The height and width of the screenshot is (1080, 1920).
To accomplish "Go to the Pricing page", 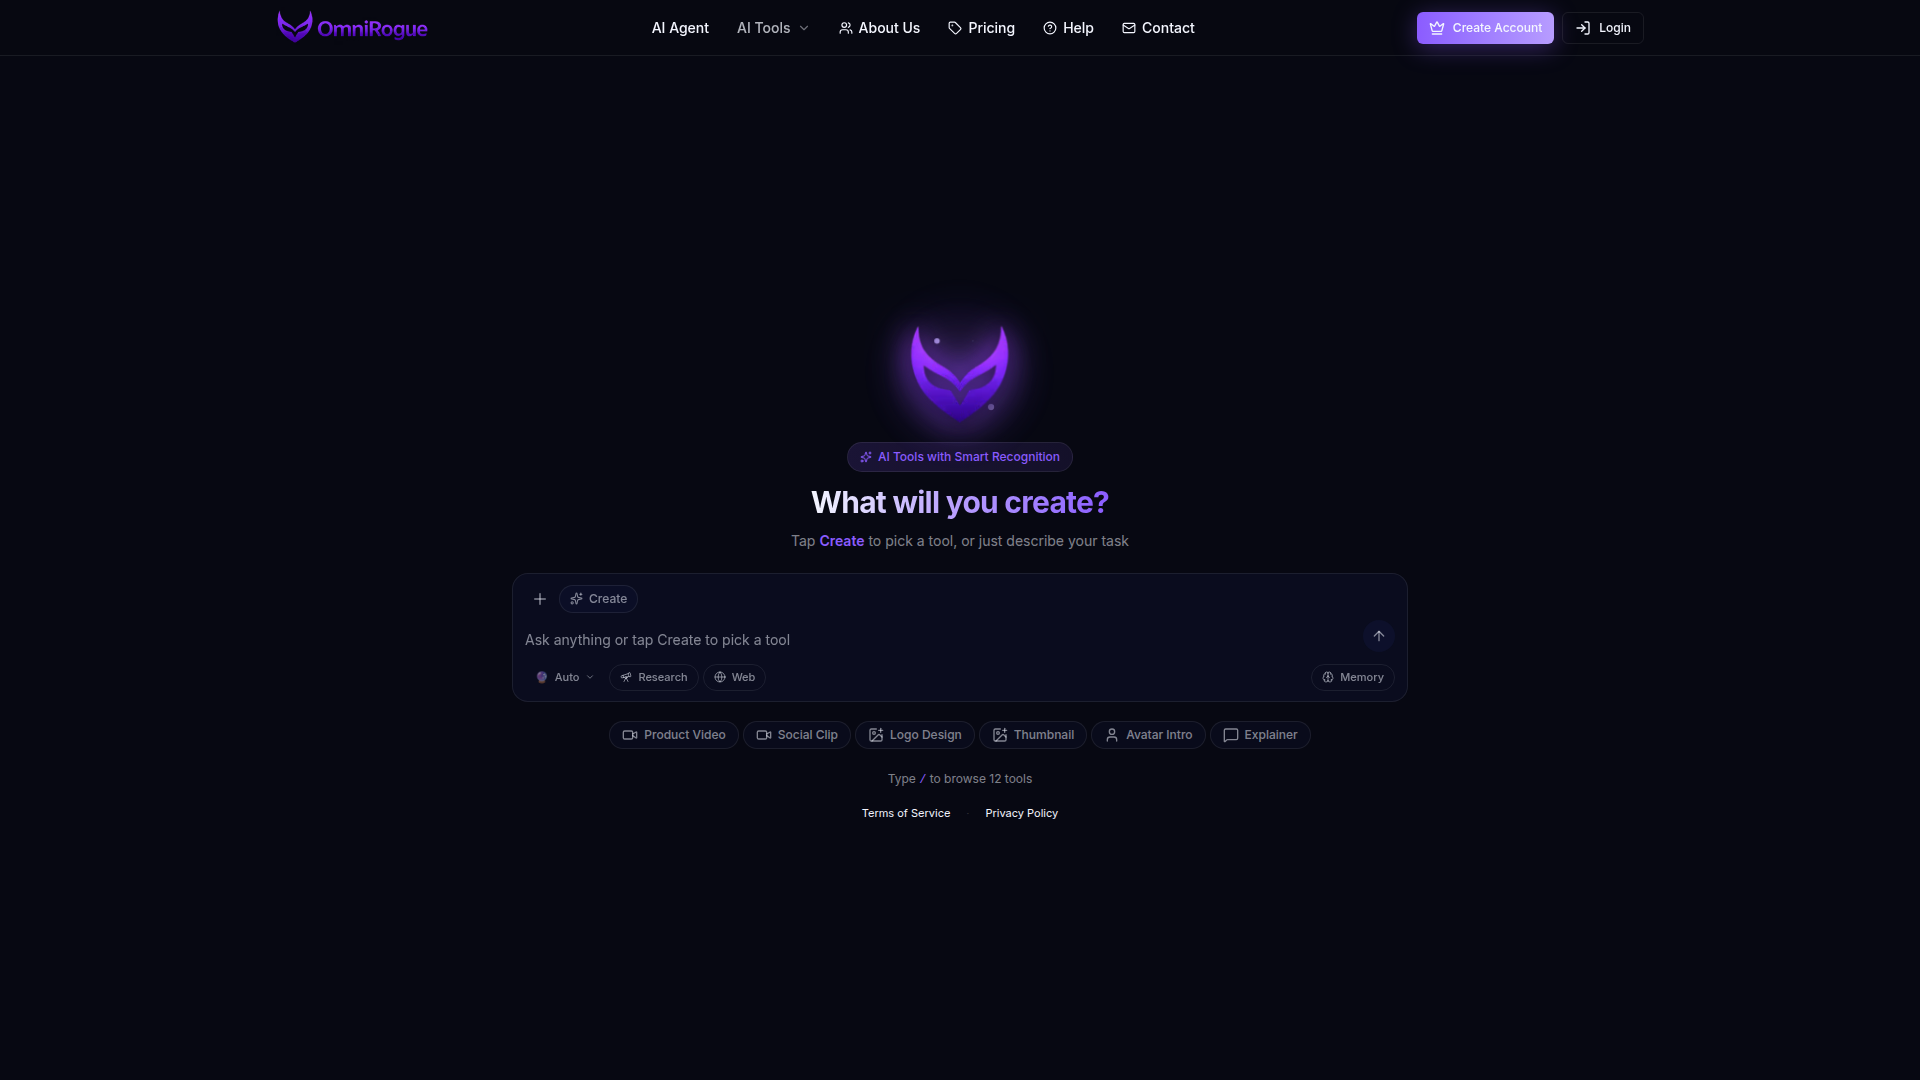I will (x=981, y=28).
